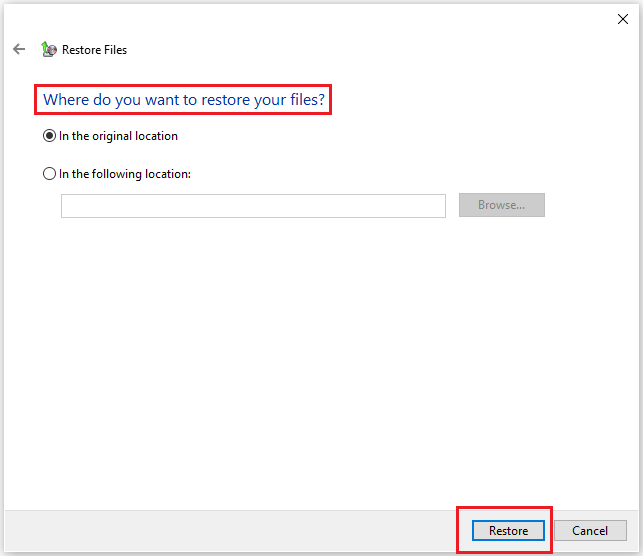Start restoring with the Restore button
Screen dimensions: 643x556
pos(508,531)
